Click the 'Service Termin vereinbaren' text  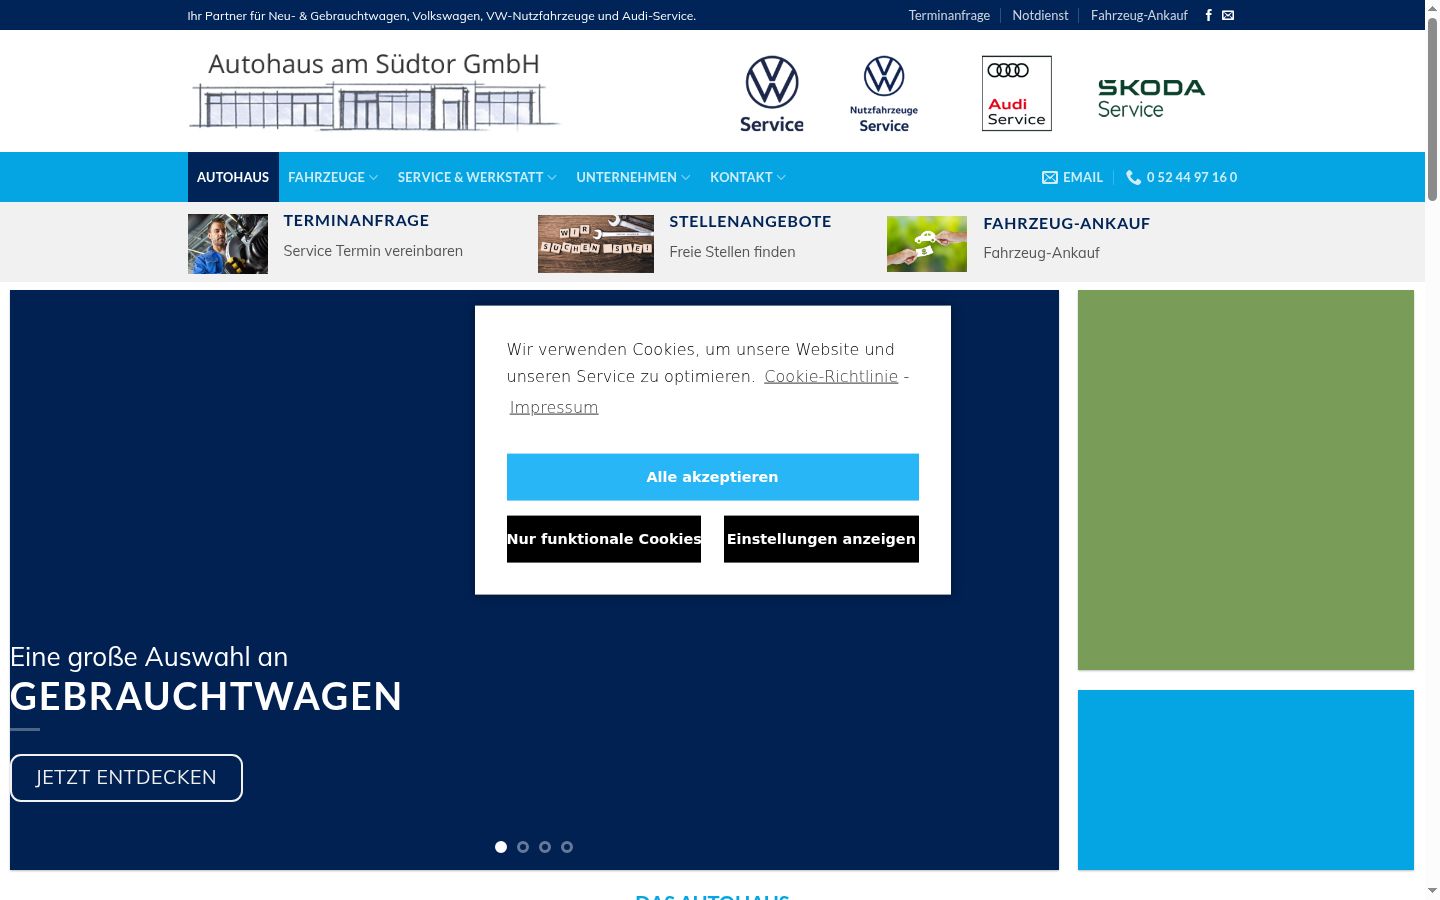(373, 251)
